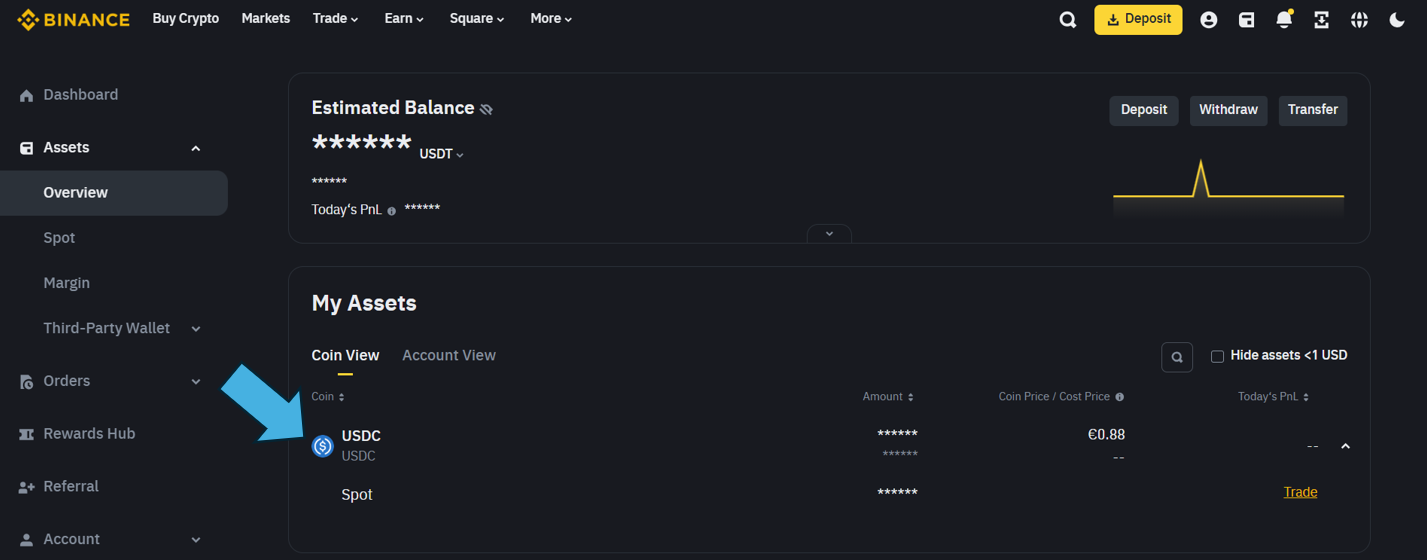Switch to the Account View tab
The height and width of the screenshot is (560, 1427).
click(x=449, y=355)
